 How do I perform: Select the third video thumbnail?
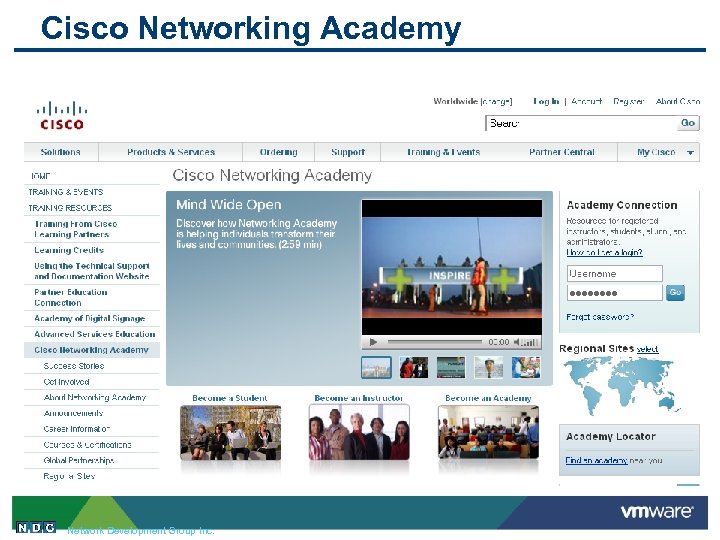tap(451, 368)
